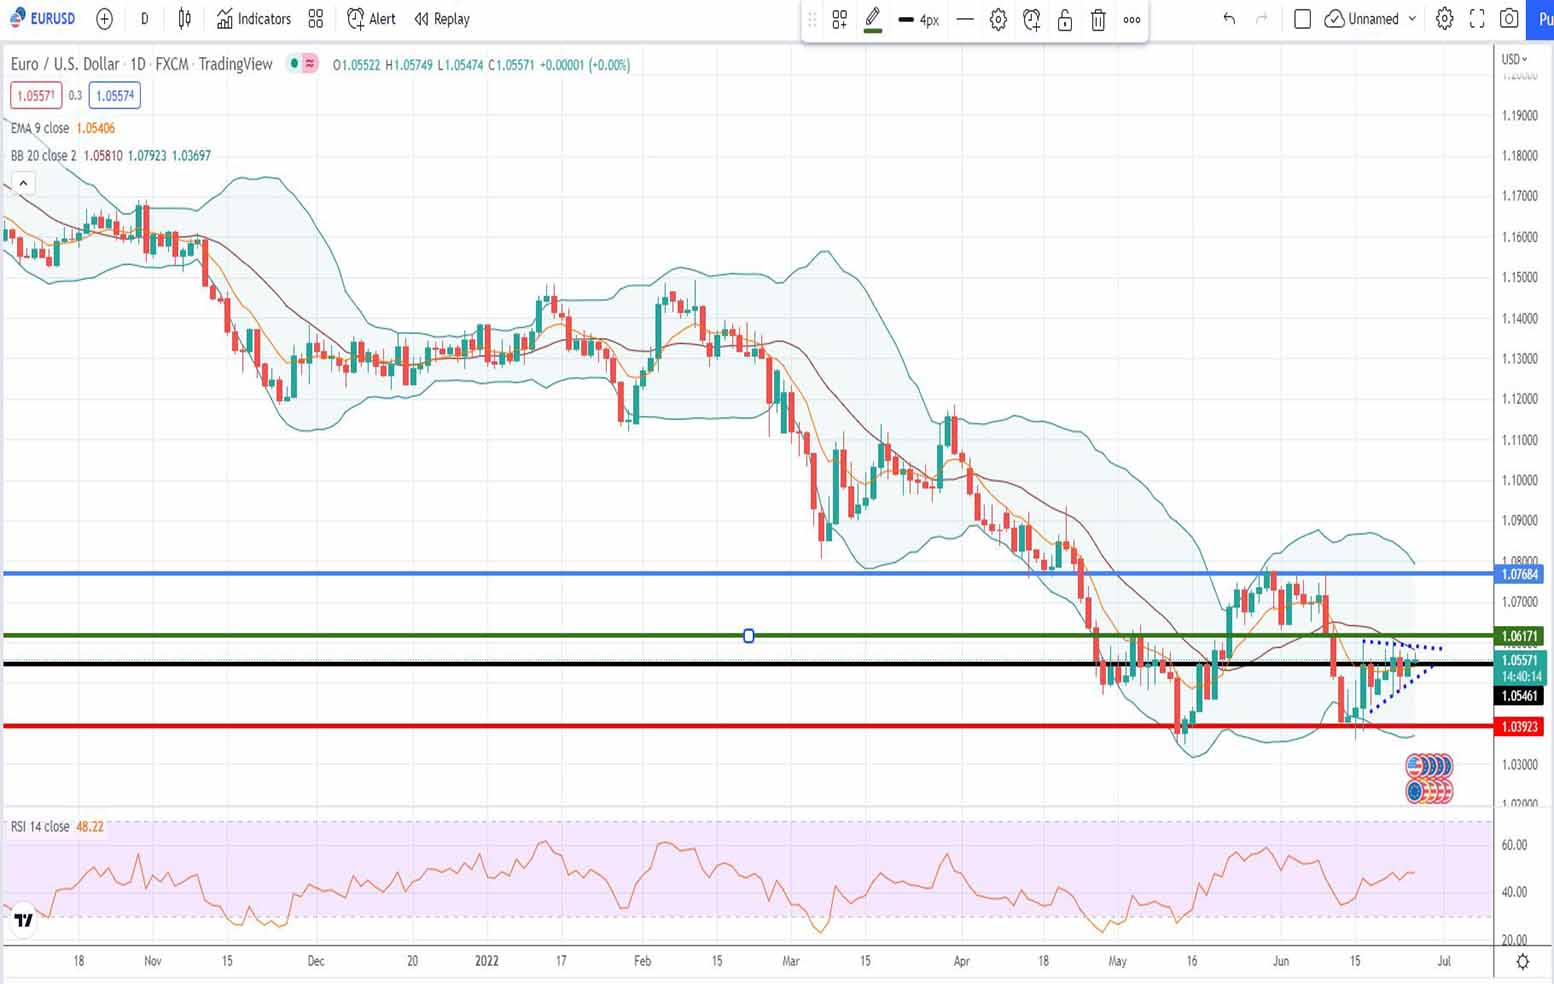Expand the Unnamed layout dropdown arrow
Image resolution: width=1554 pixels, height=984 pixels.
point(1412,19)
